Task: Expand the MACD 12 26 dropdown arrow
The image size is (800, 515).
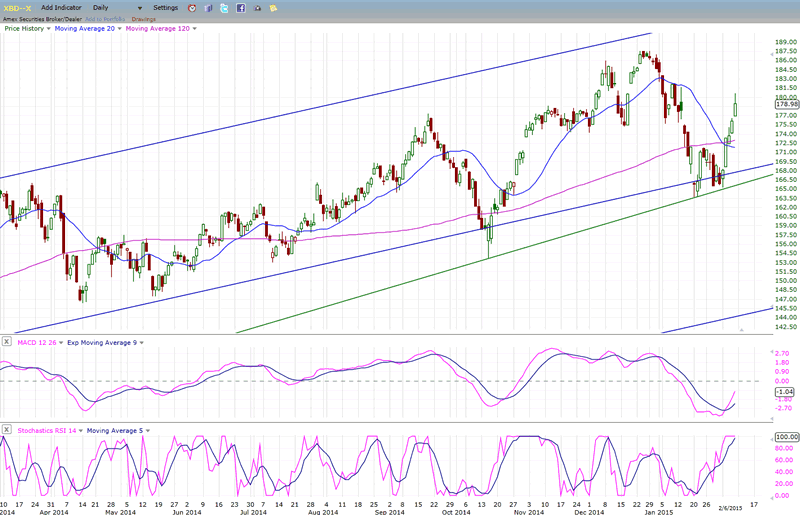Action: point(61,343)
